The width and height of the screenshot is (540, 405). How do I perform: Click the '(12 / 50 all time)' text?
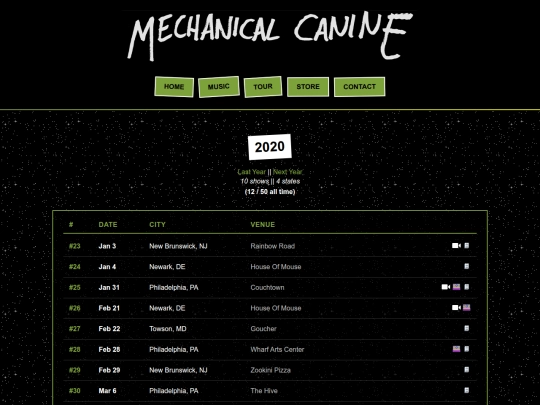click(x=270, y=191)
